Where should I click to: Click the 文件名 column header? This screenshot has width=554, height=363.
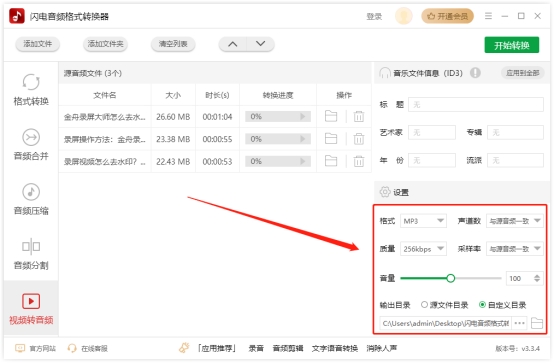coord(105,95)
